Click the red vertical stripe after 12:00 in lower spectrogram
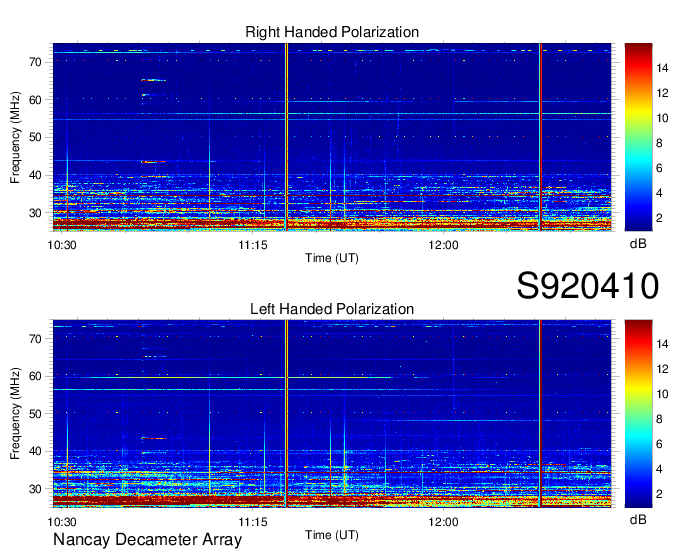Viewport: 680px width, 552px height. pos(541,414)
